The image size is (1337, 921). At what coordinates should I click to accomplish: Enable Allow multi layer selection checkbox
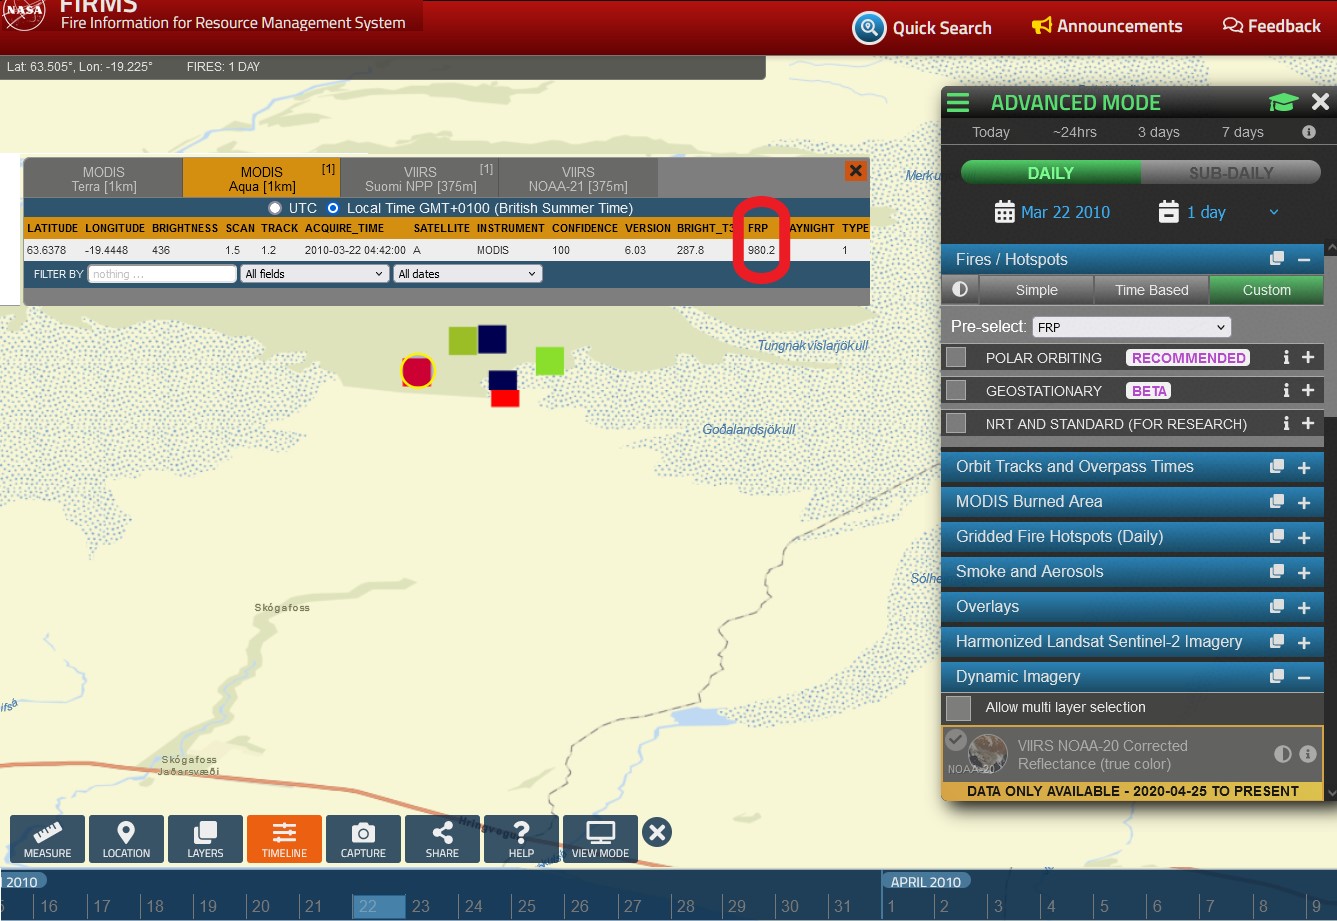click(958, 708)
